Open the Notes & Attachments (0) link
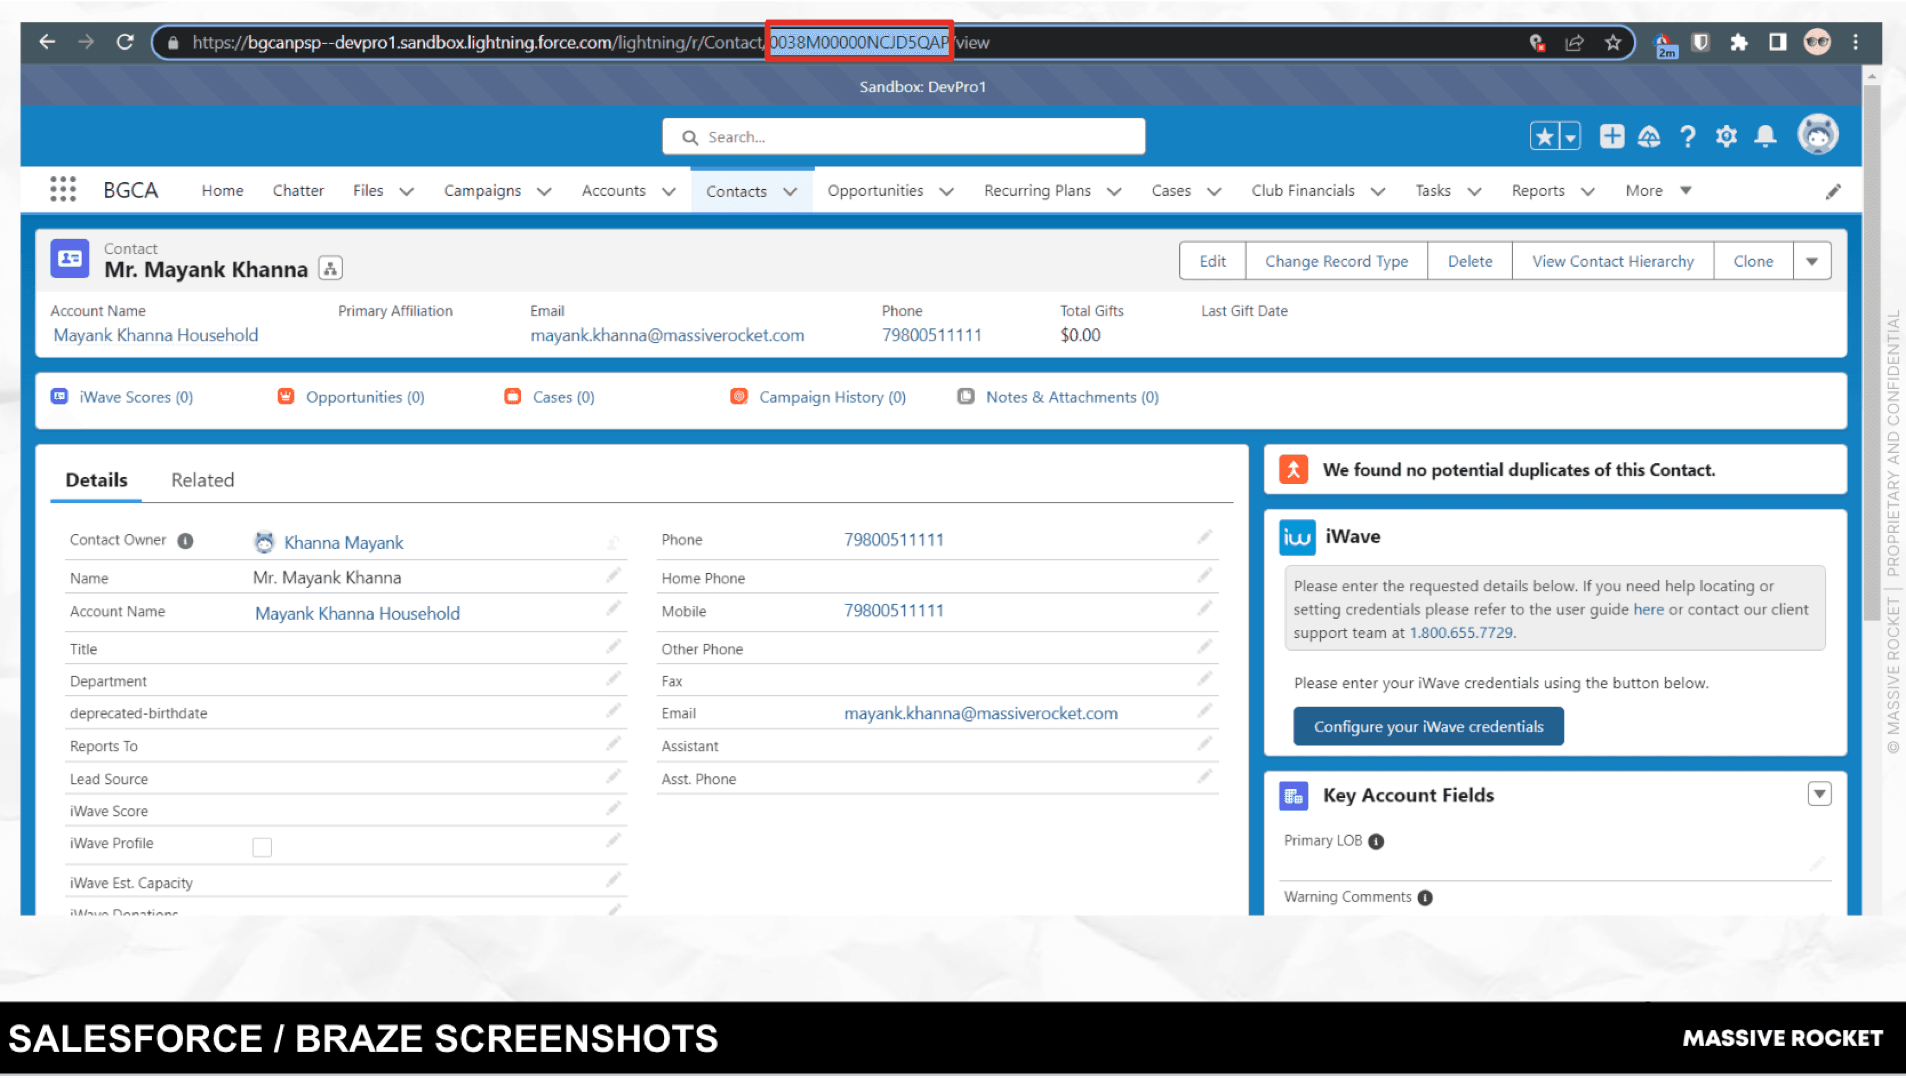1906x1078 pixels. click(1072, 397)
